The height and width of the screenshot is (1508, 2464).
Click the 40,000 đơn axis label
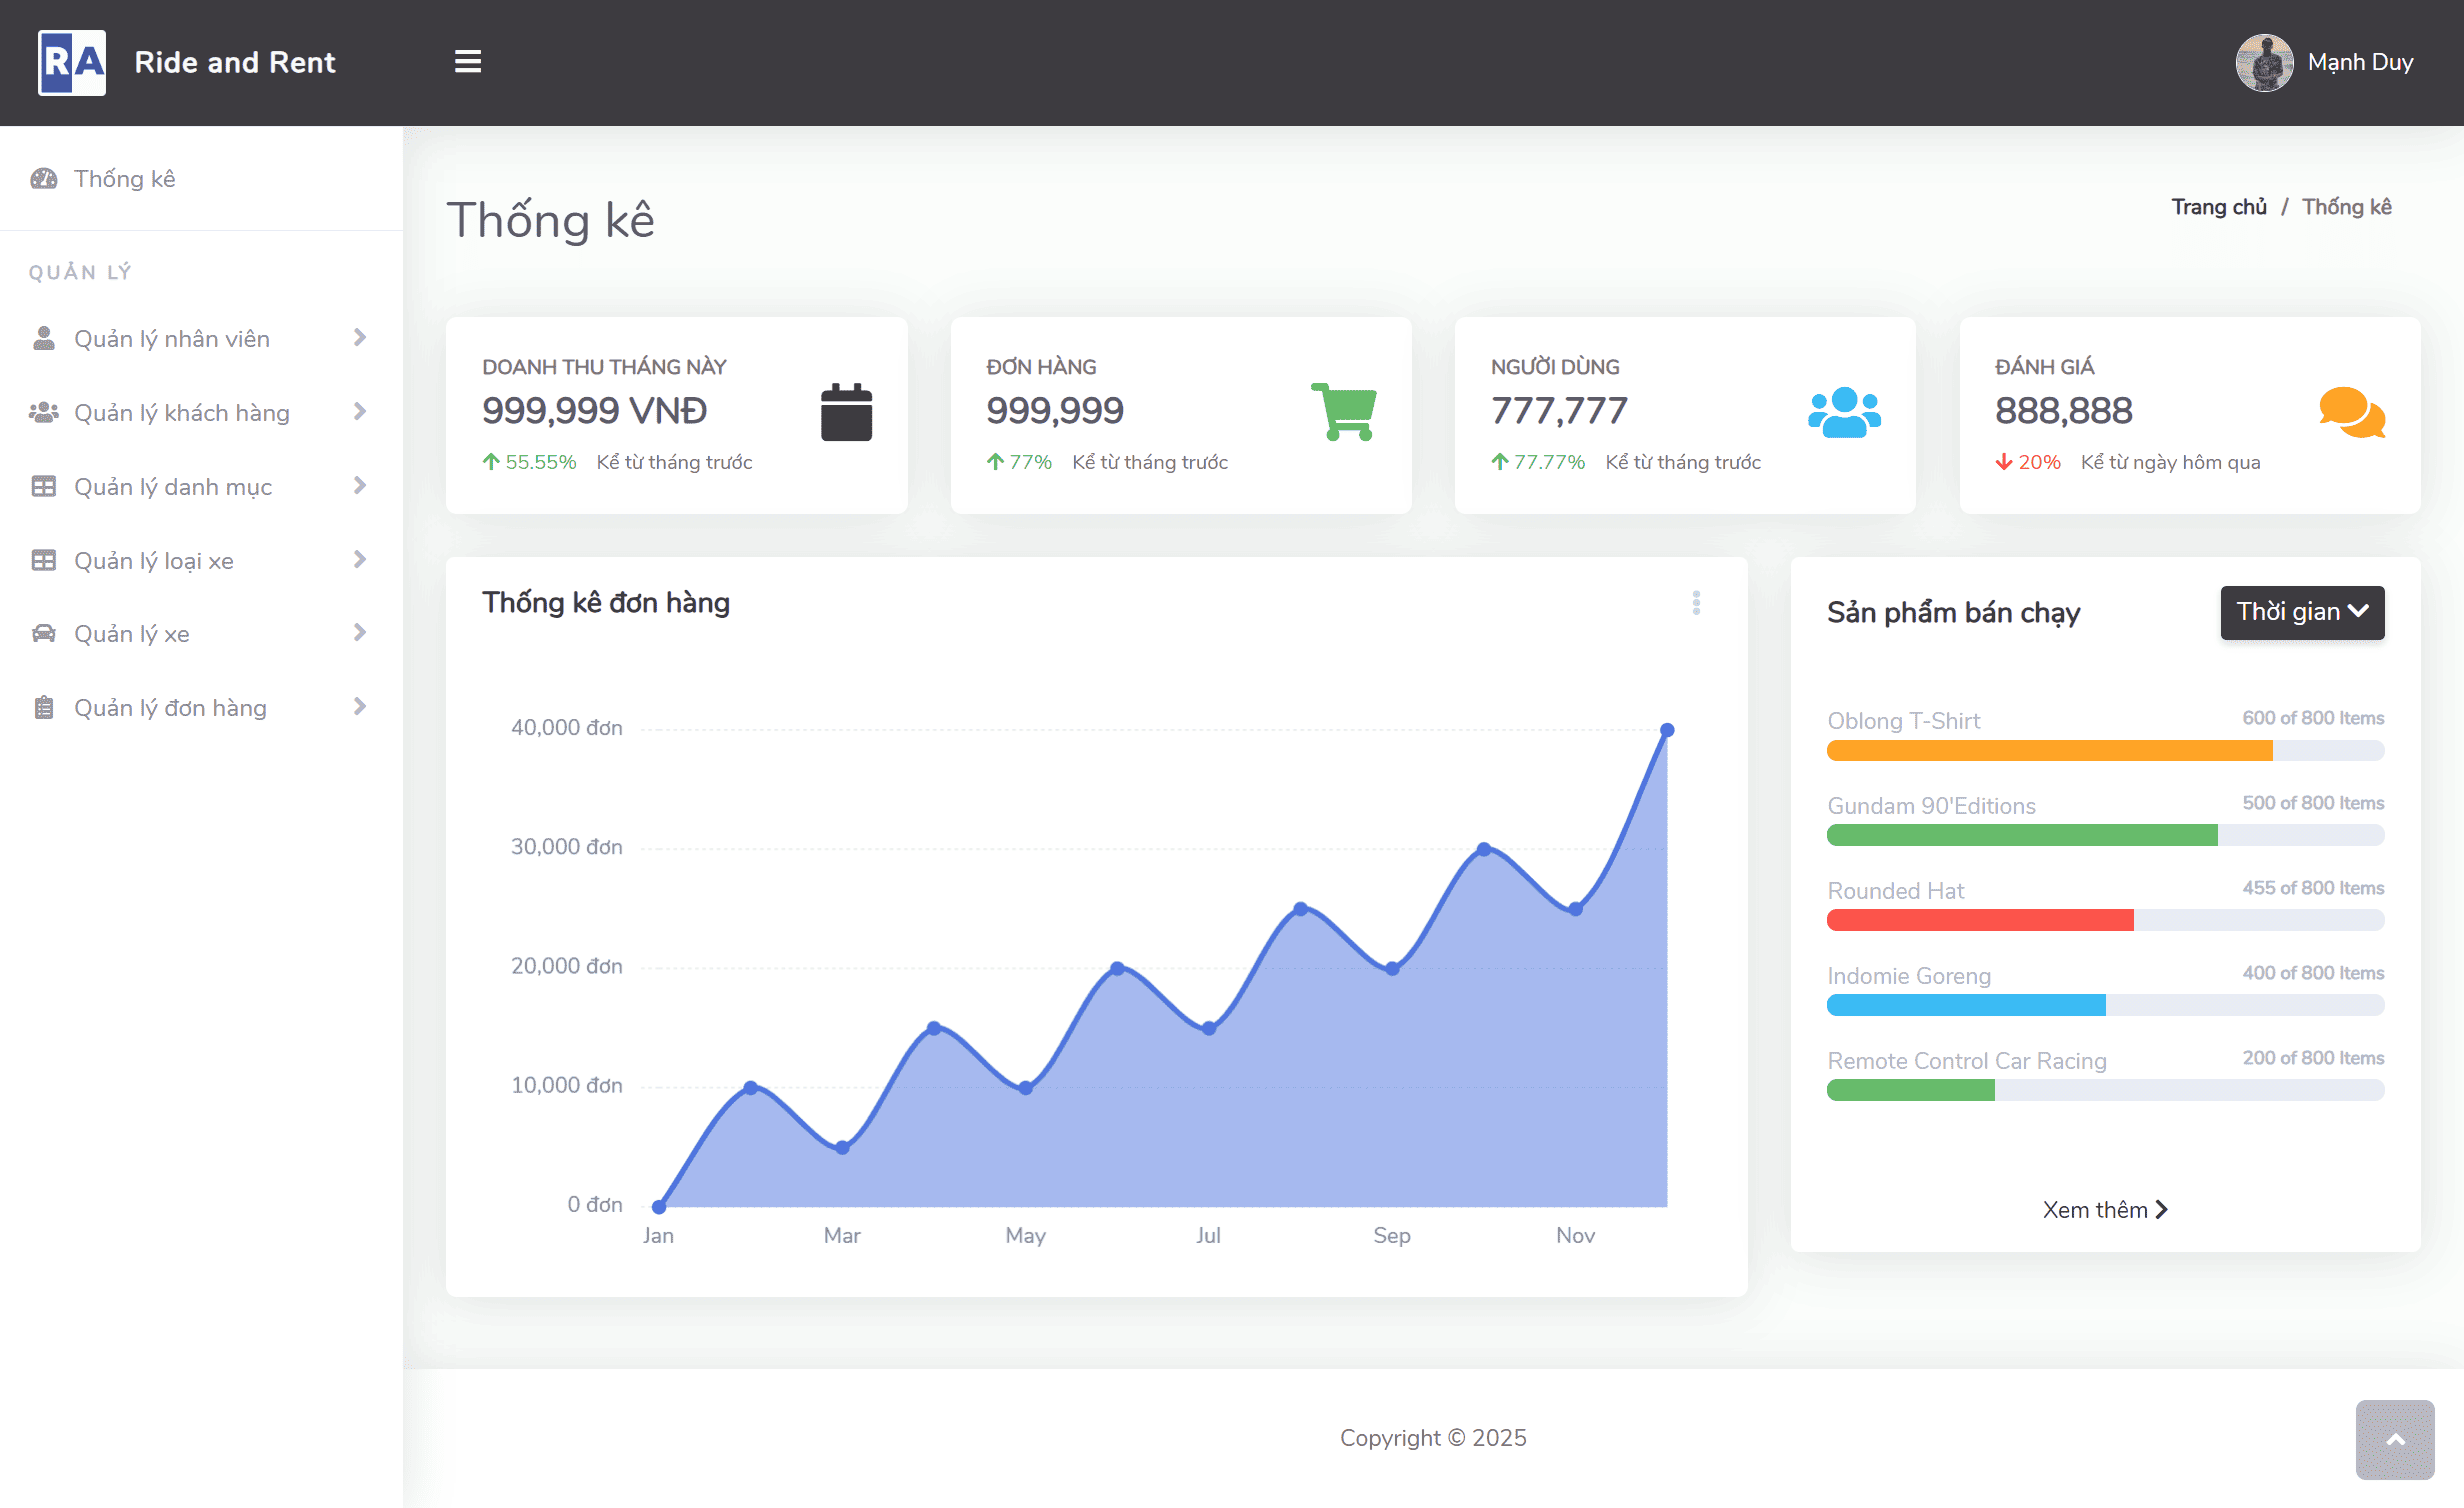tap(566, 727)
